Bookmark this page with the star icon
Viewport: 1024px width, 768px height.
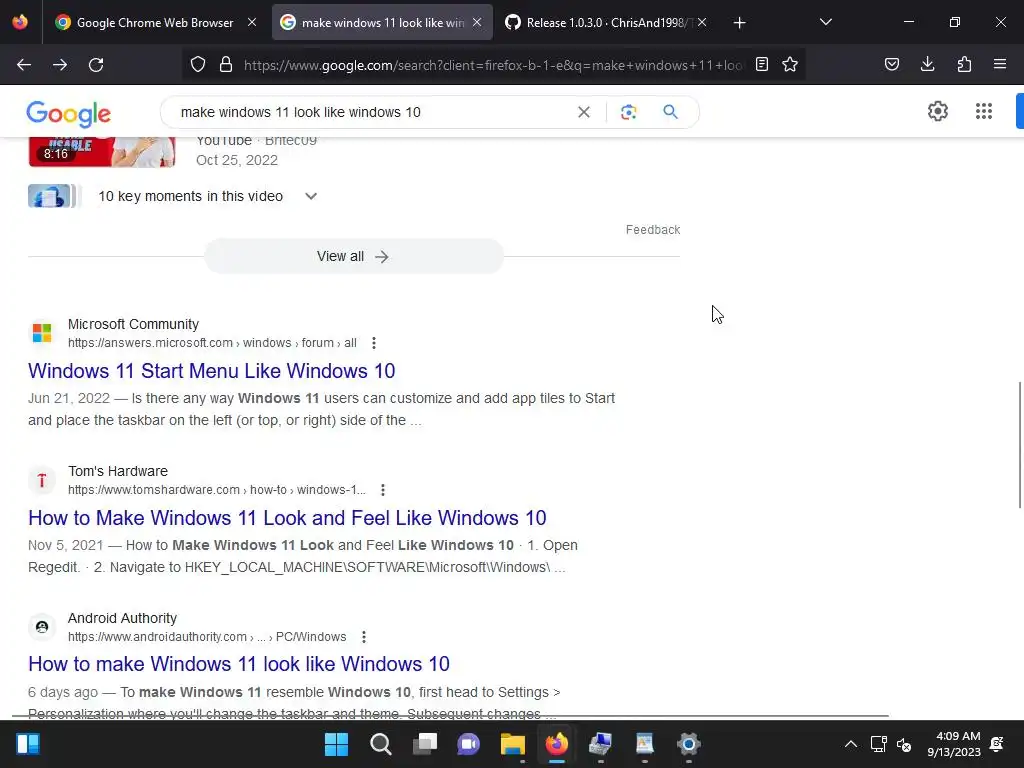pos(790,65)
